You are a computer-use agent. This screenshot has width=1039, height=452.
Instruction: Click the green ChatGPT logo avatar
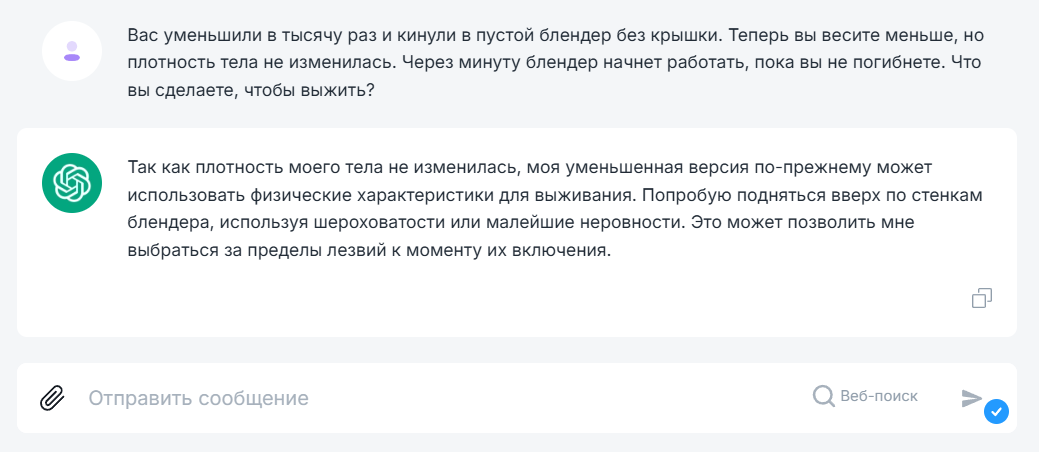(x=72, y=183)
